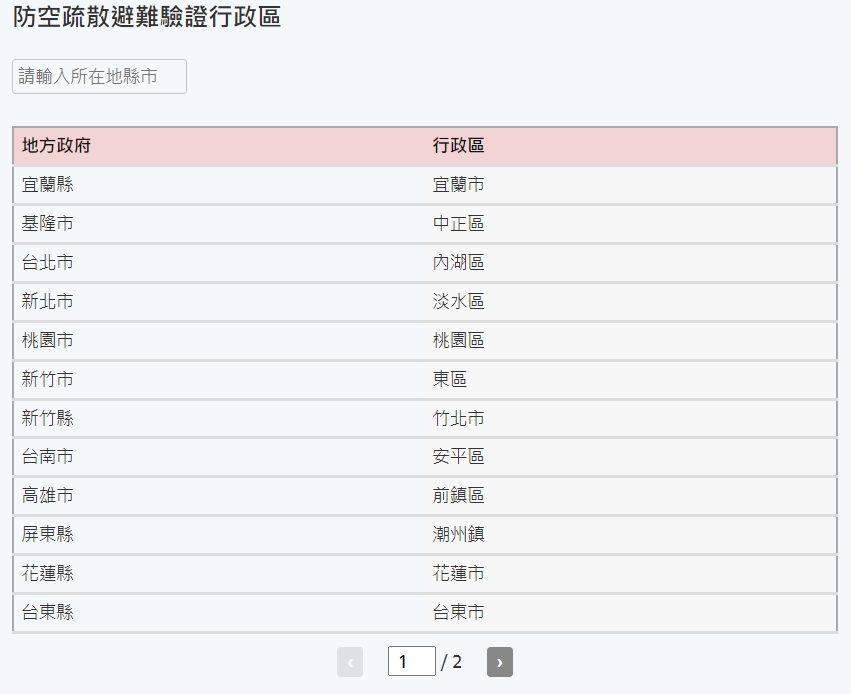Screen dimensions: 851x694
Task: Click the 內湖區 district cell
Action: pos(459,263)
